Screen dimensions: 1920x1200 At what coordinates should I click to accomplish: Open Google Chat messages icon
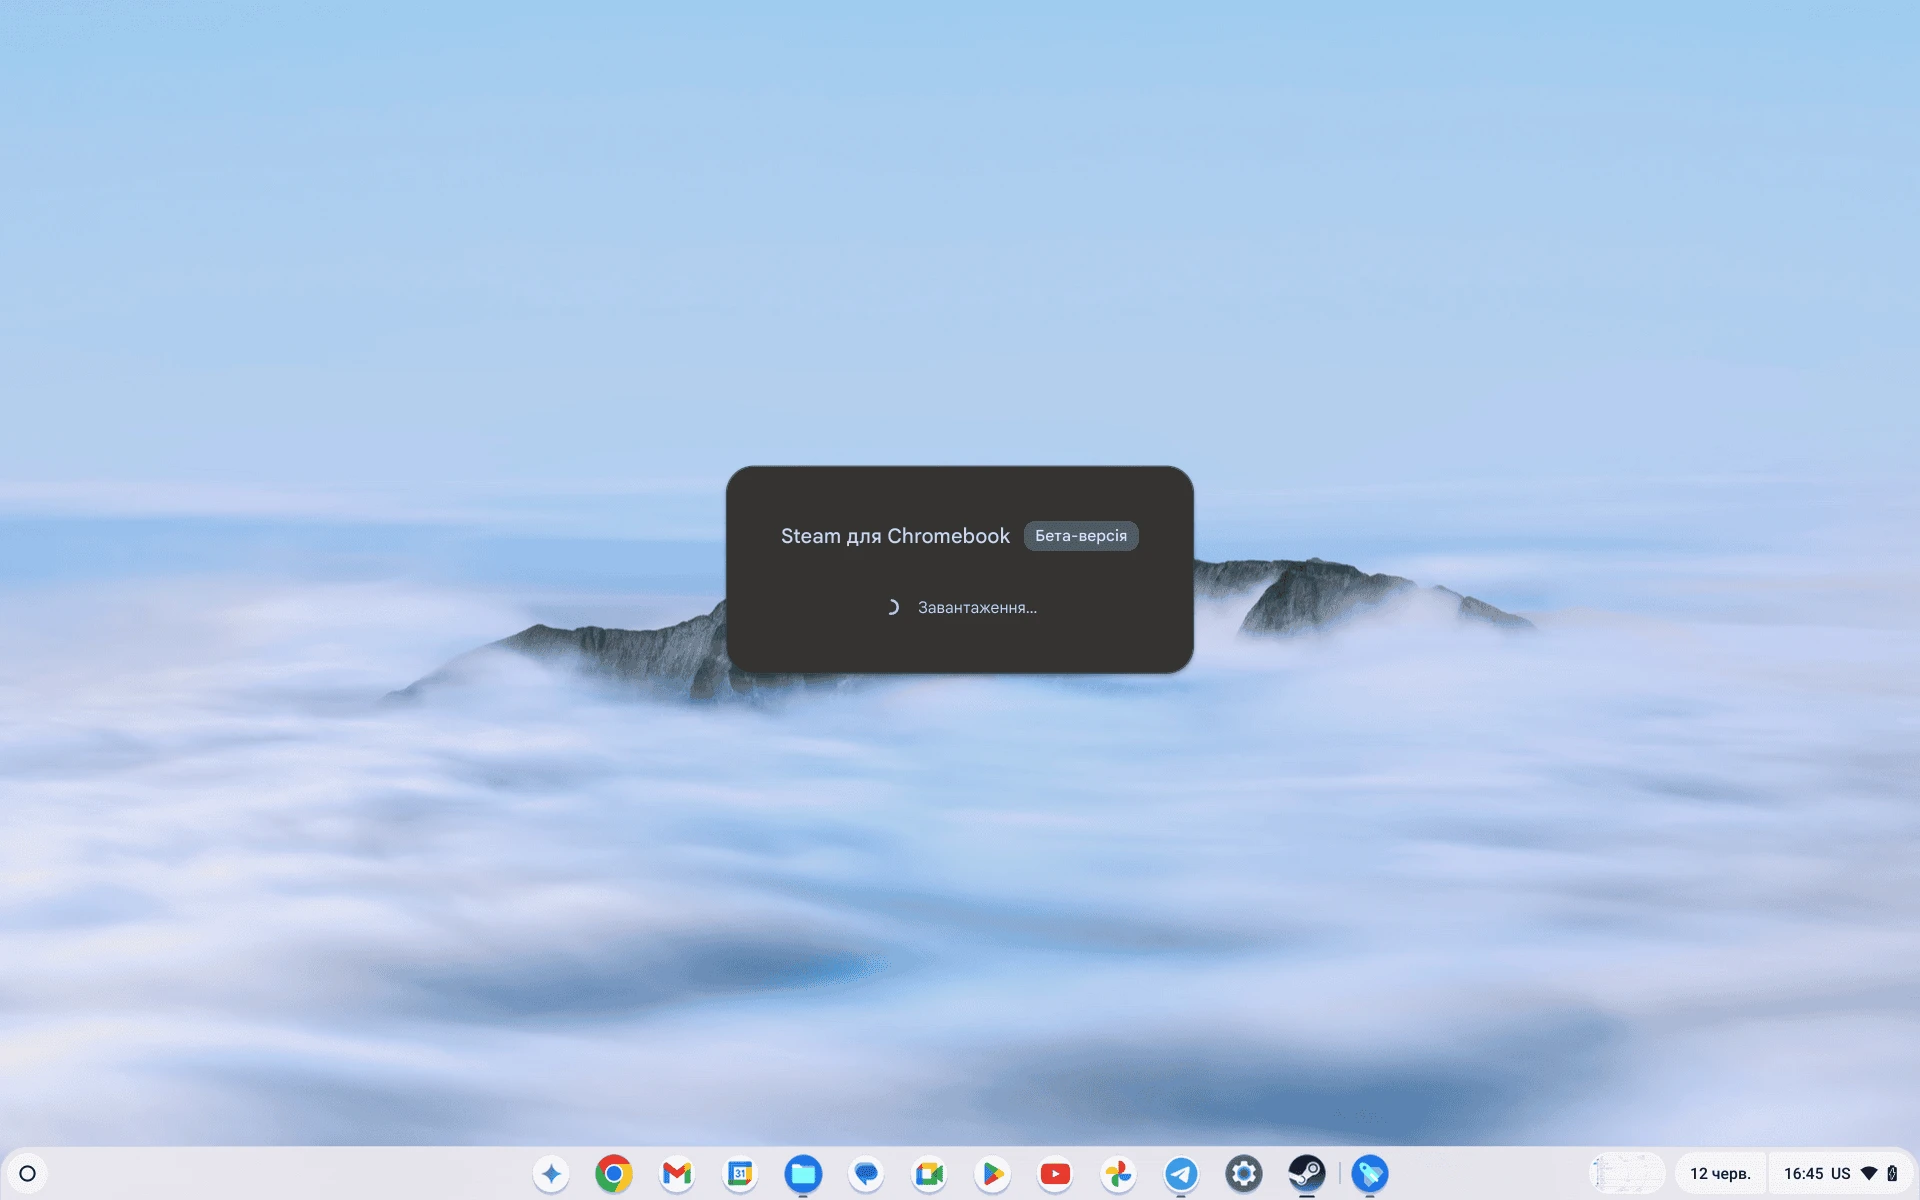click(866, 1173)
